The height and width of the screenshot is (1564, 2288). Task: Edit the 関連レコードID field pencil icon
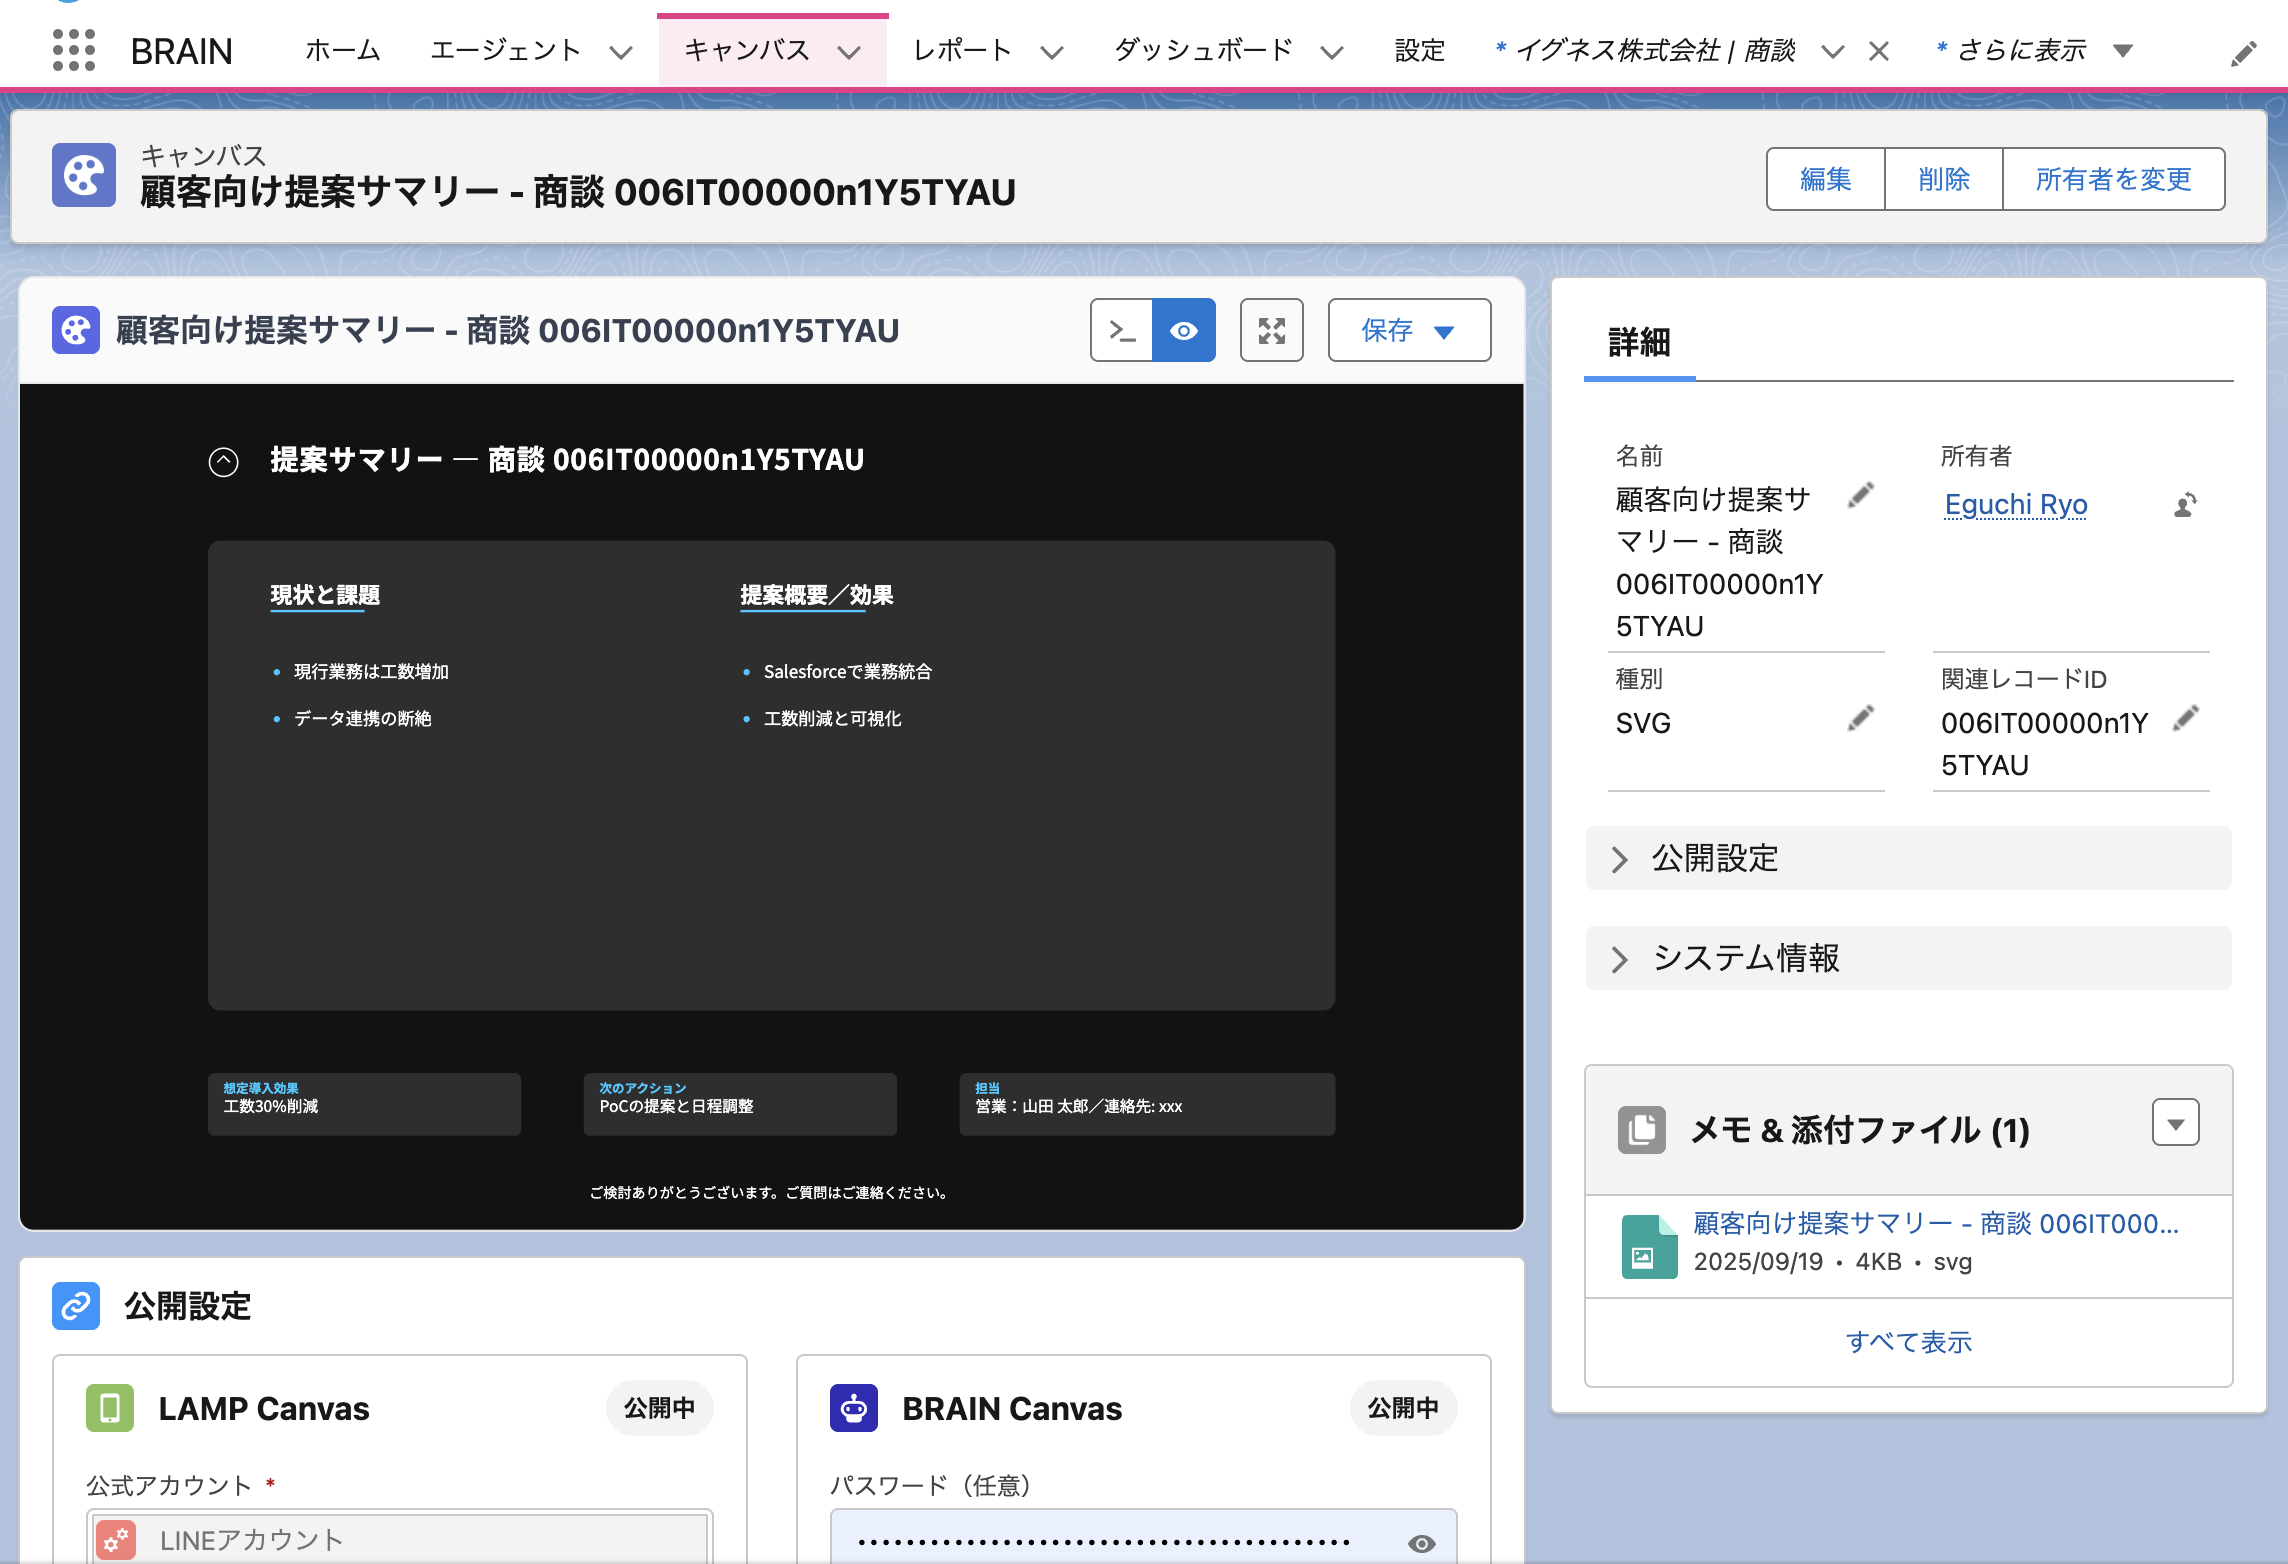[2186, 718]
